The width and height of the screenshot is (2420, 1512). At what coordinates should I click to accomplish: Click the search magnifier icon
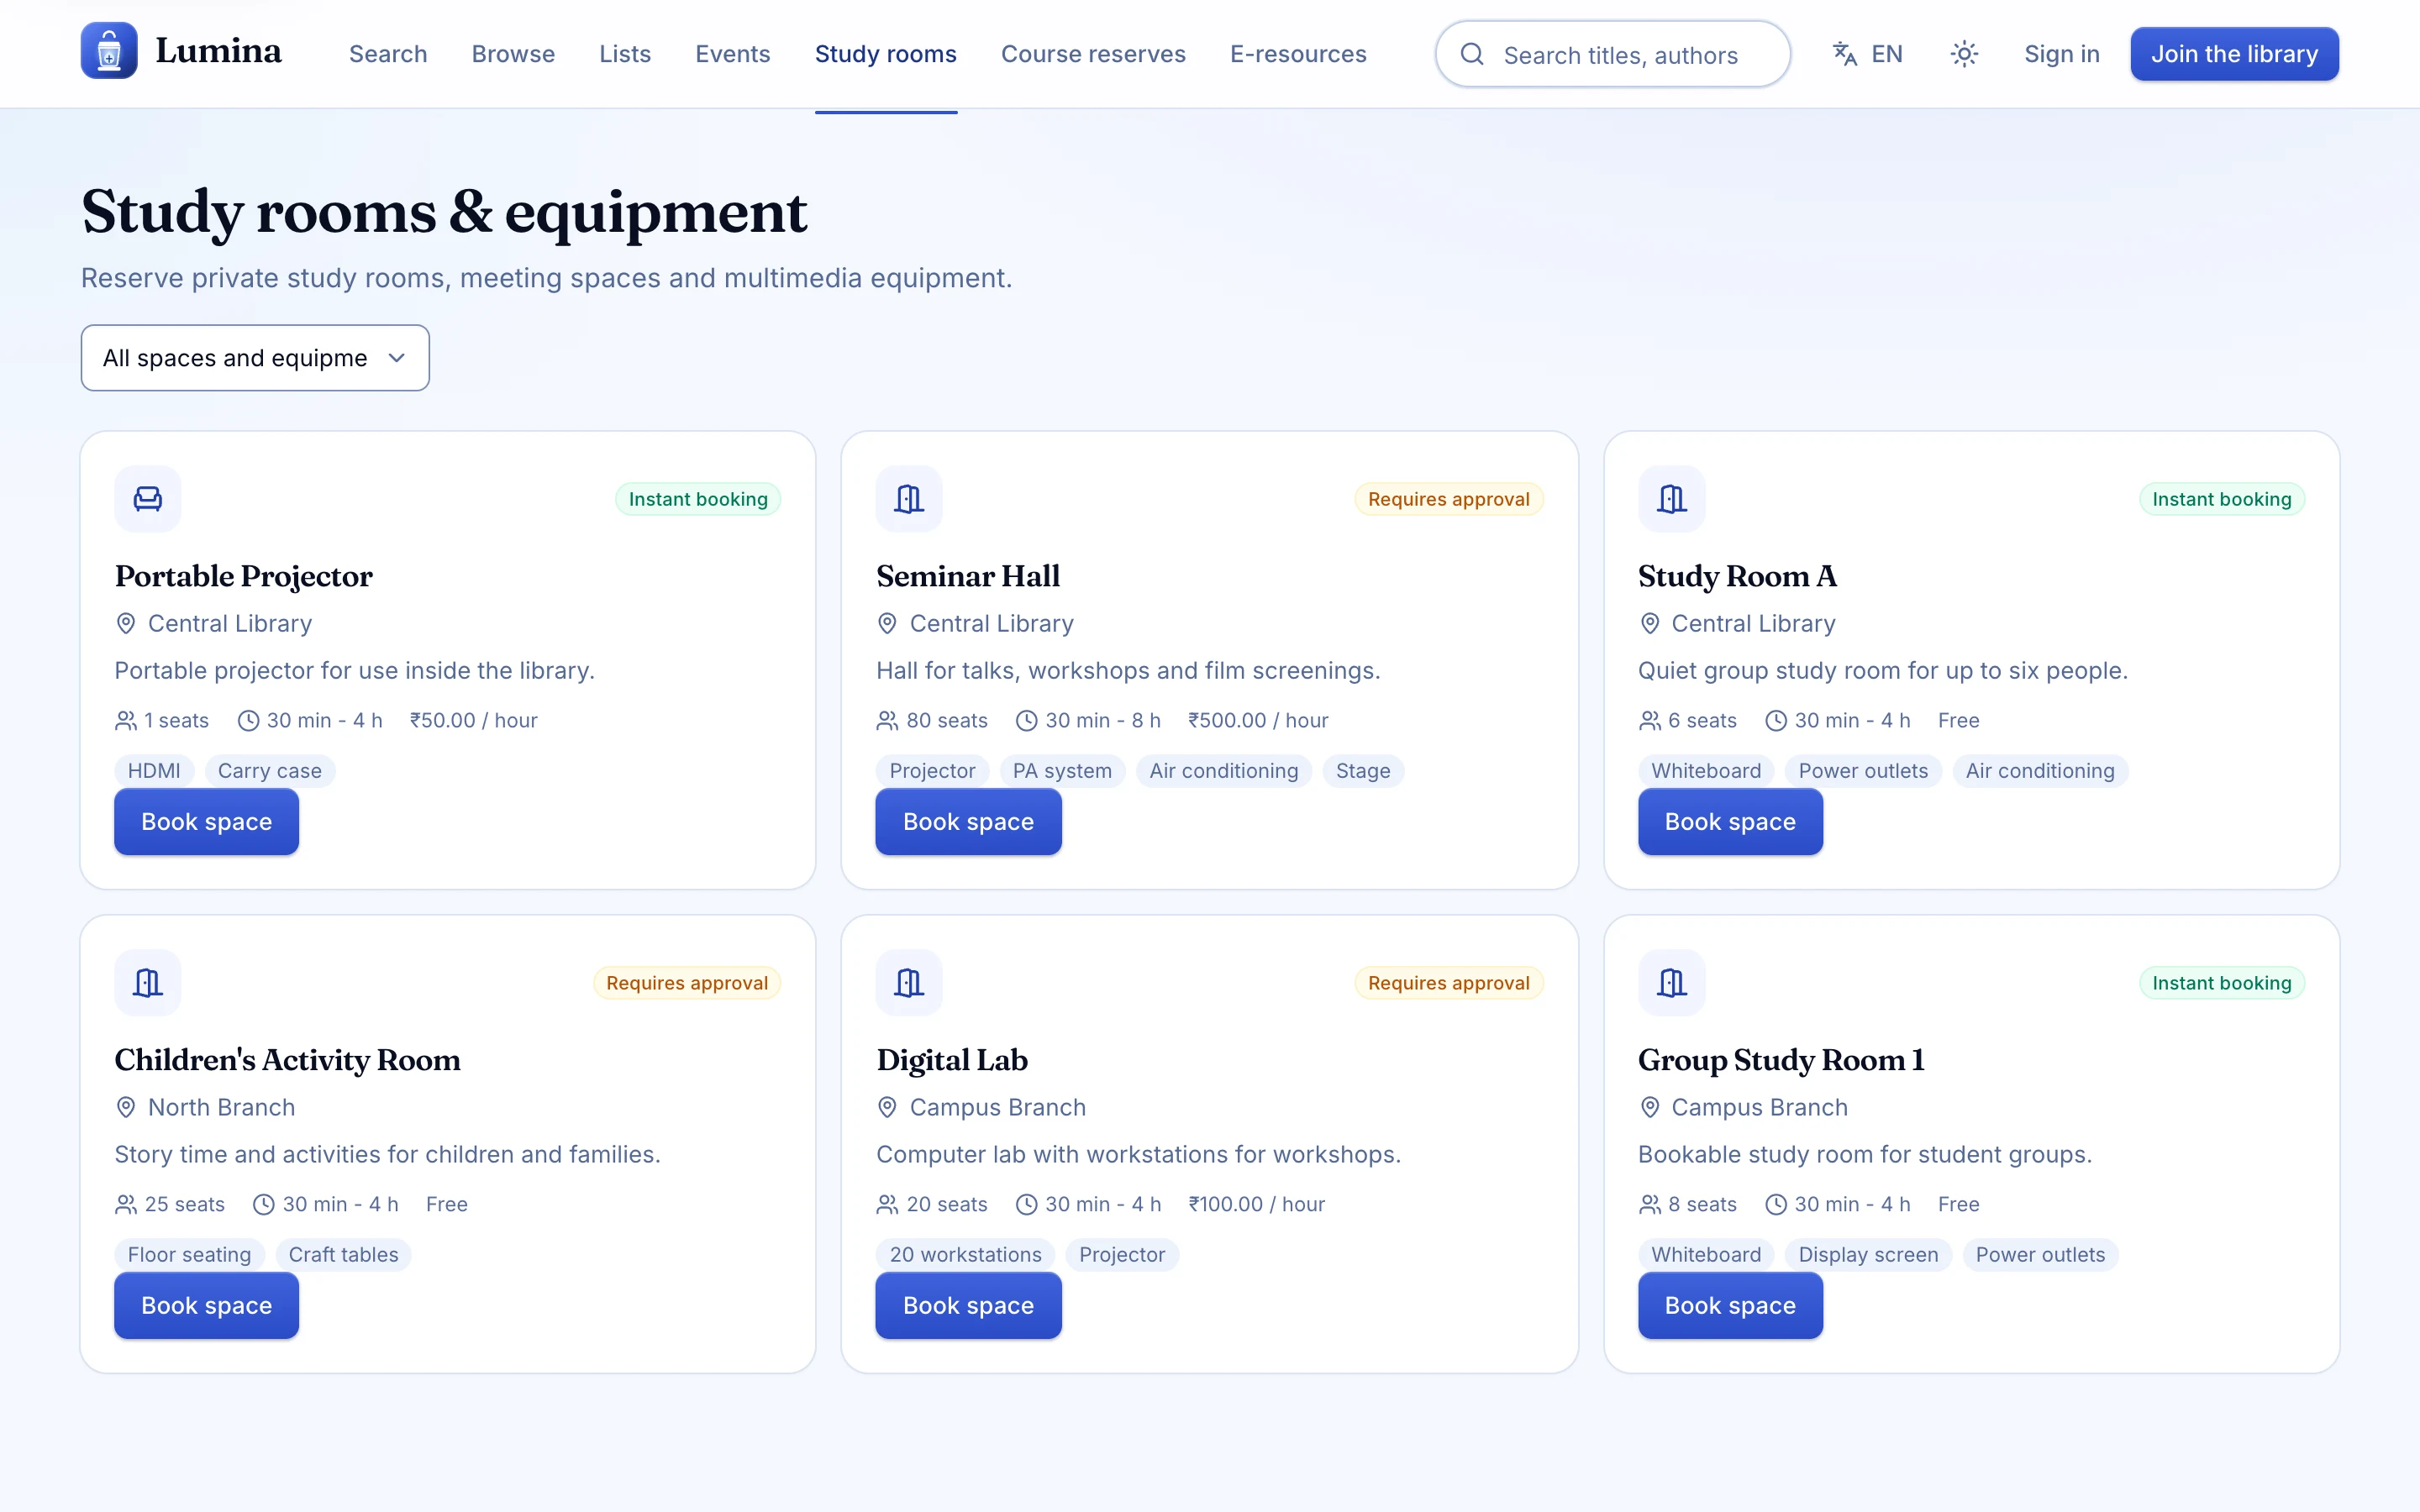click(1472, 54)
